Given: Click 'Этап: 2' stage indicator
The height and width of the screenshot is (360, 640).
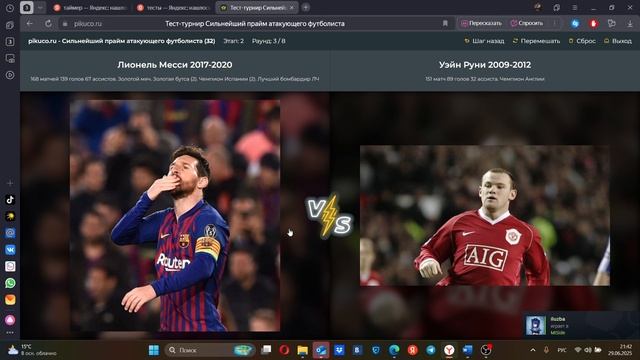Looking at the screenshot, I should point(233,41).
